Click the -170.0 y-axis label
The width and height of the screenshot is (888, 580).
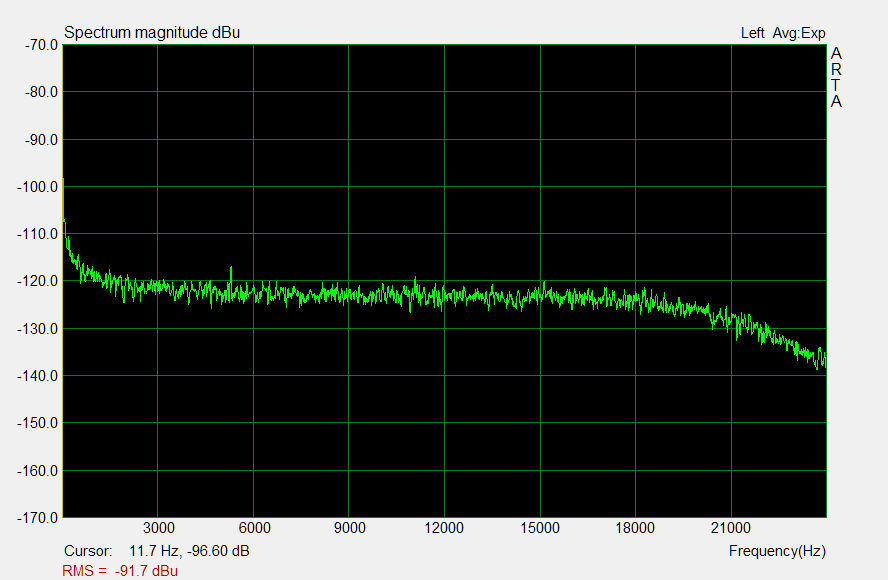tap(39, 518)
